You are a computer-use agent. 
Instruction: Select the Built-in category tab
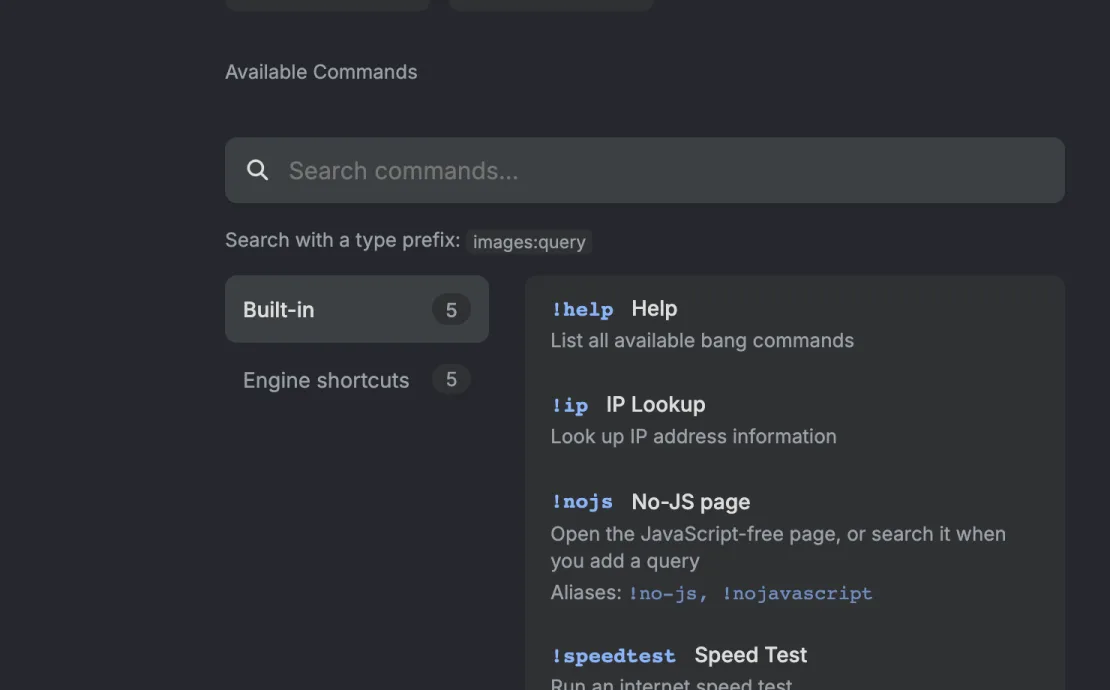(x=357, y=309)
